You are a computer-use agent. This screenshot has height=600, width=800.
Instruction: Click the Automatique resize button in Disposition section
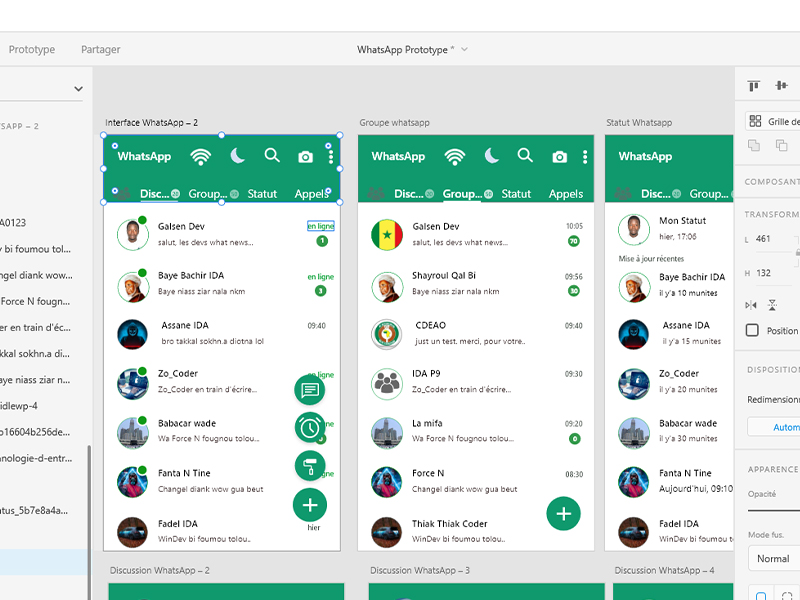pos(773,427)
